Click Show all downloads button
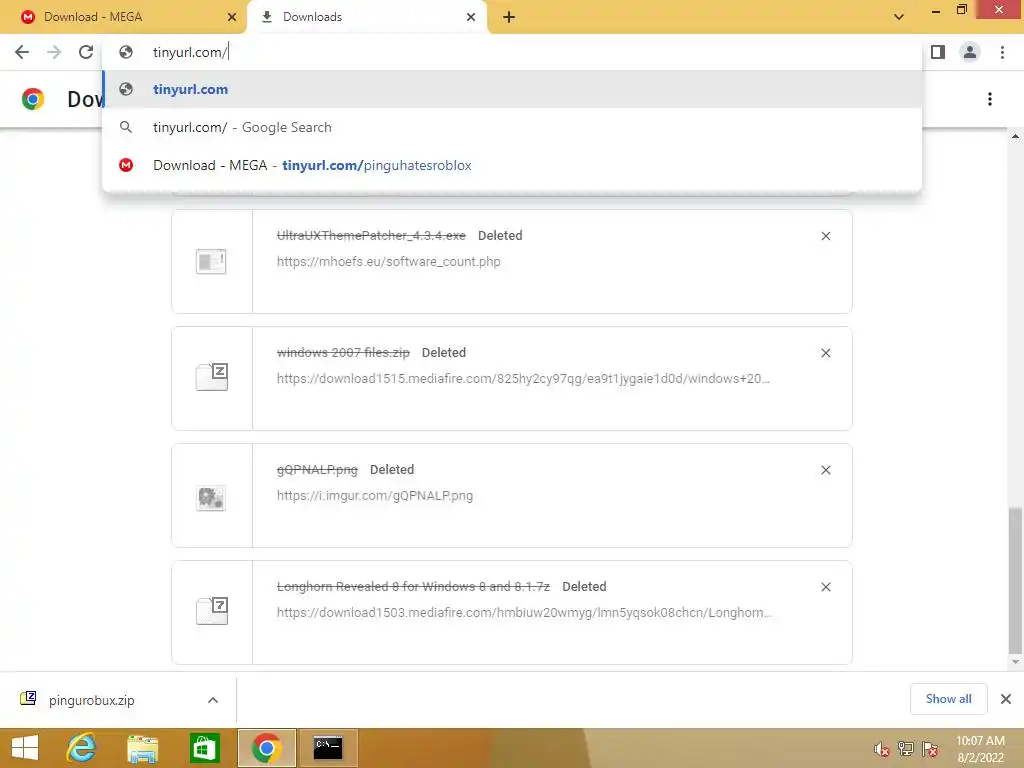This screenshot has width=1024, height=768. click(948, 699)
